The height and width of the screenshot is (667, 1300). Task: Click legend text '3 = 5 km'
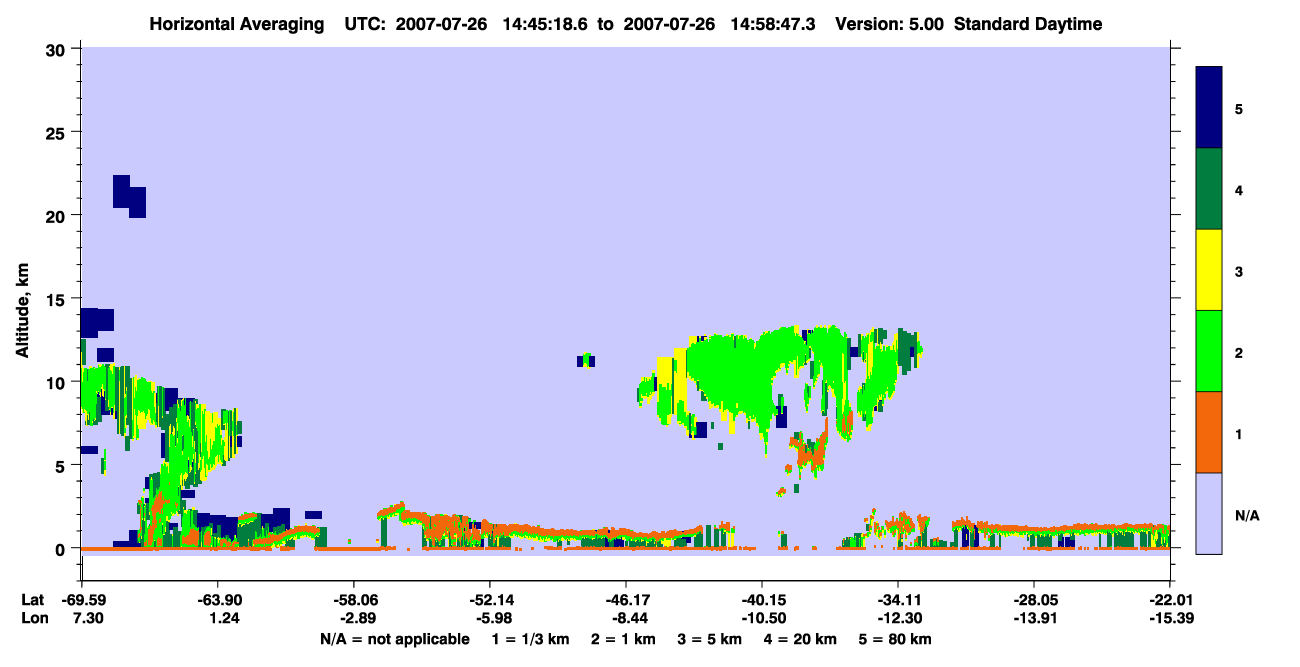(x=710, y=639)
